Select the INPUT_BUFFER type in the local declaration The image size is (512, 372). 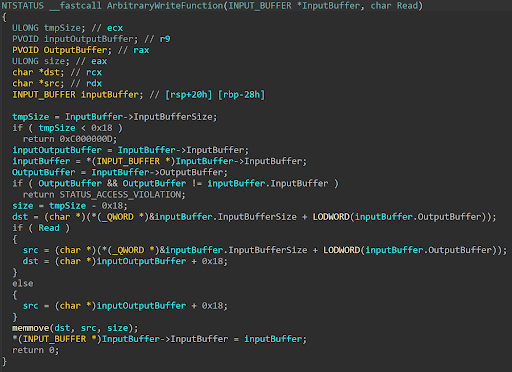coord(44,95)
